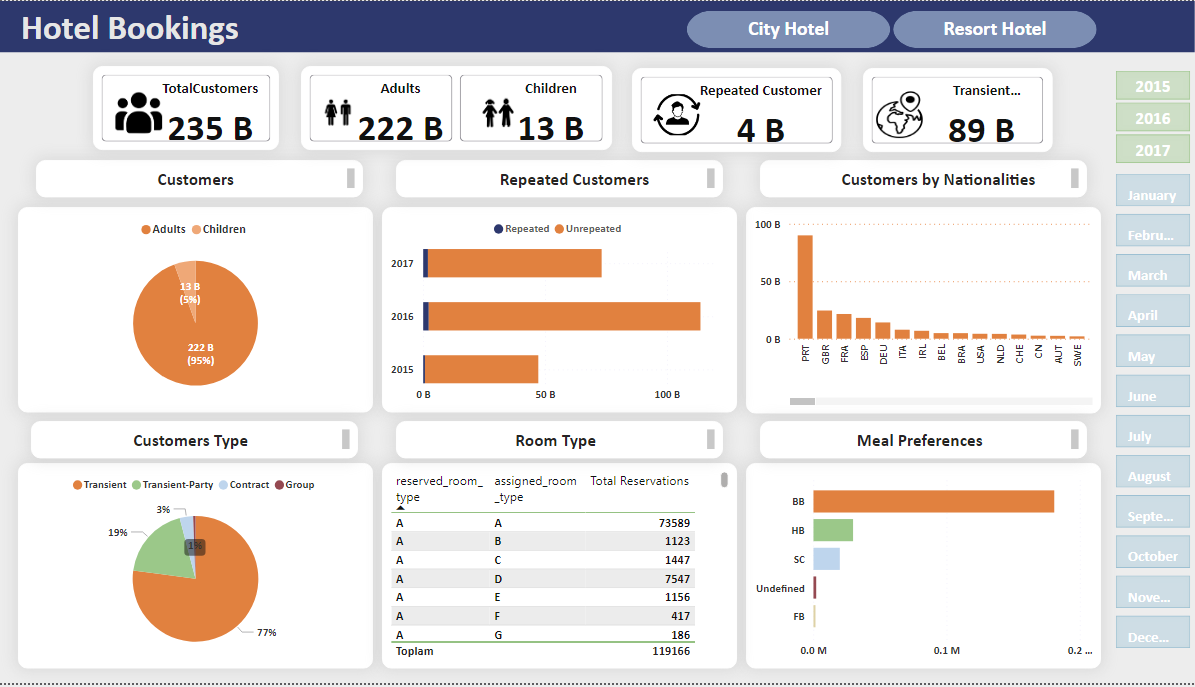
Task: Click Unrepeated legend color marker
Action: click(559, 229)
